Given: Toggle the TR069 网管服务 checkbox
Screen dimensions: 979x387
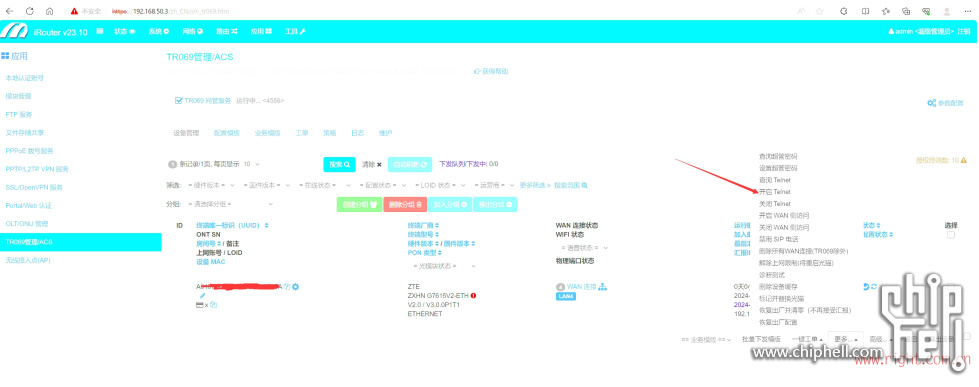Looking at the screenshot, I should point(178,100).
